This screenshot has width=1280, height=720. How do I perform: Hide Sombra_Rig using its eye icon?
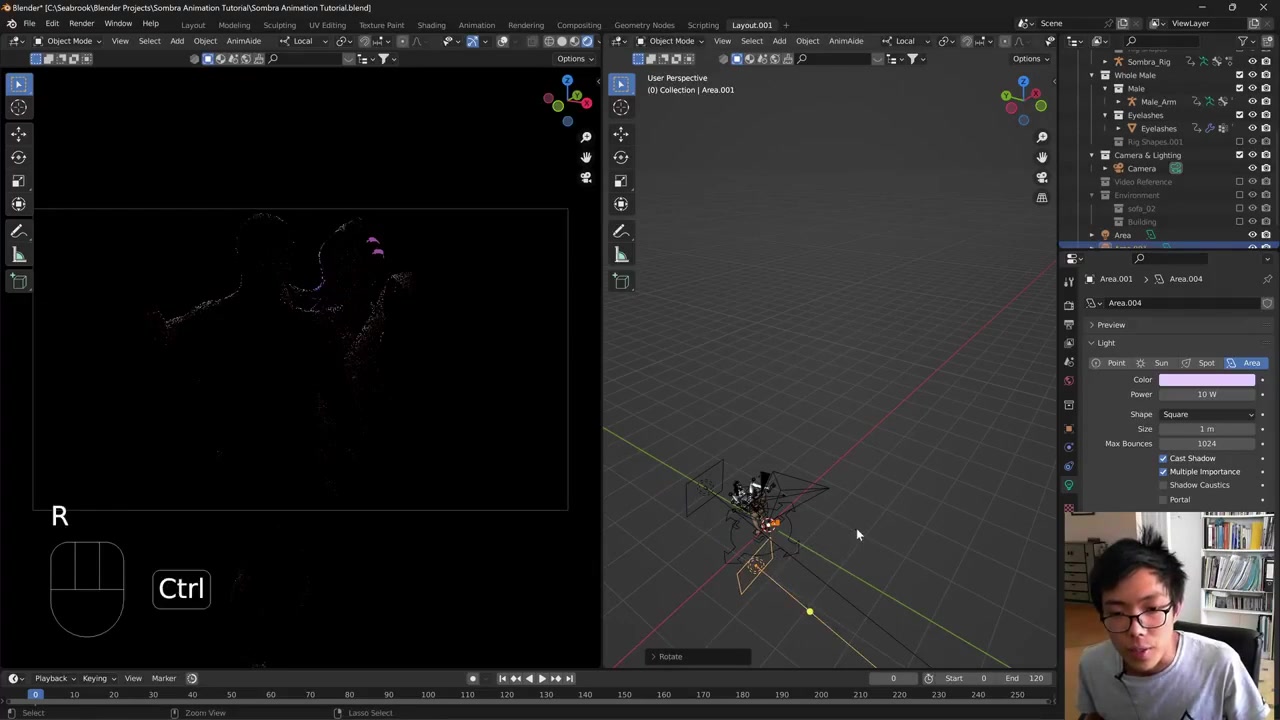pos(1252,62)
